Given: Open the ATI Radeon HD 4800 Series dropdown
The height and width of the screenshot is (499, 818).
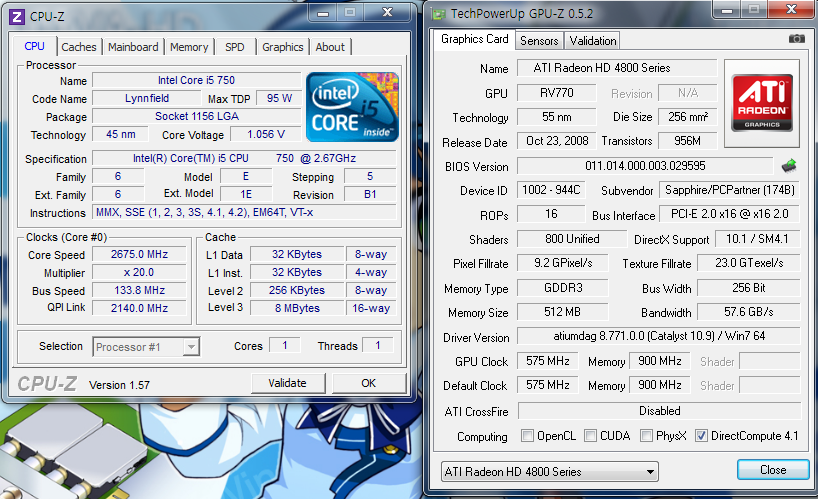Looking at the screenshot, I should [x=548, y=471].
